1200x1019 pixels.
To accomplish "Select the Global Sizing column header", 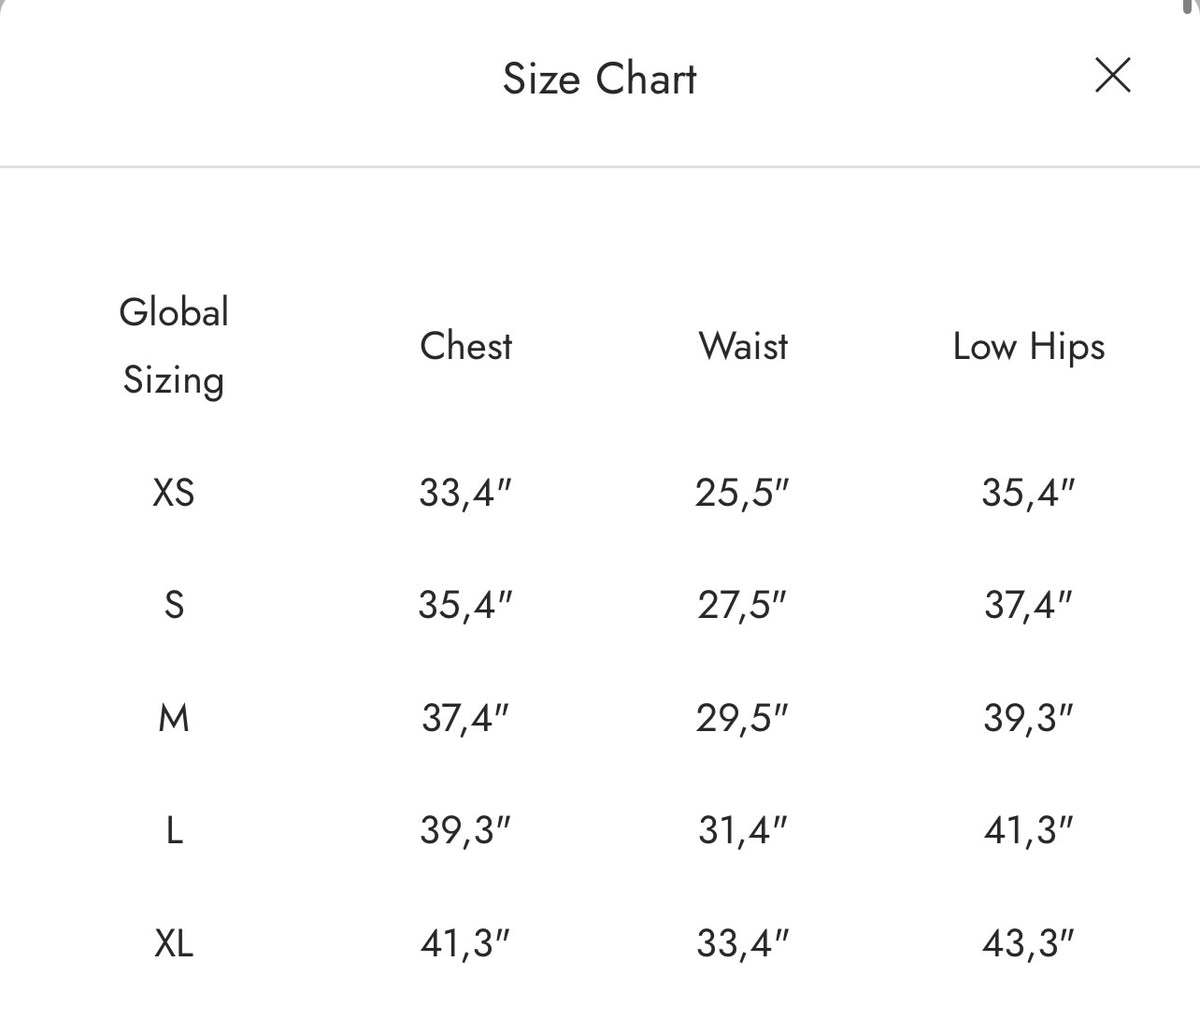I will coord(174,346).
